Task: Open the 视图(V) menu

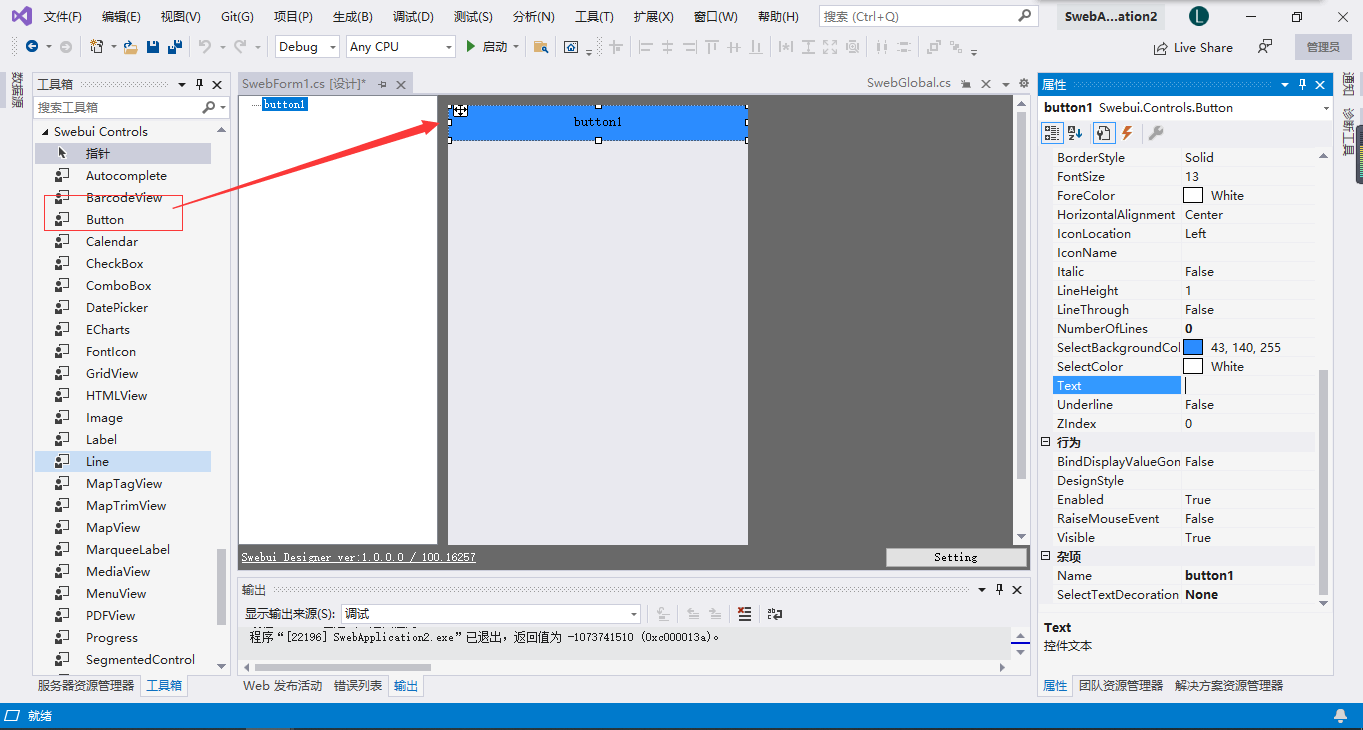Action: (180, 17)
